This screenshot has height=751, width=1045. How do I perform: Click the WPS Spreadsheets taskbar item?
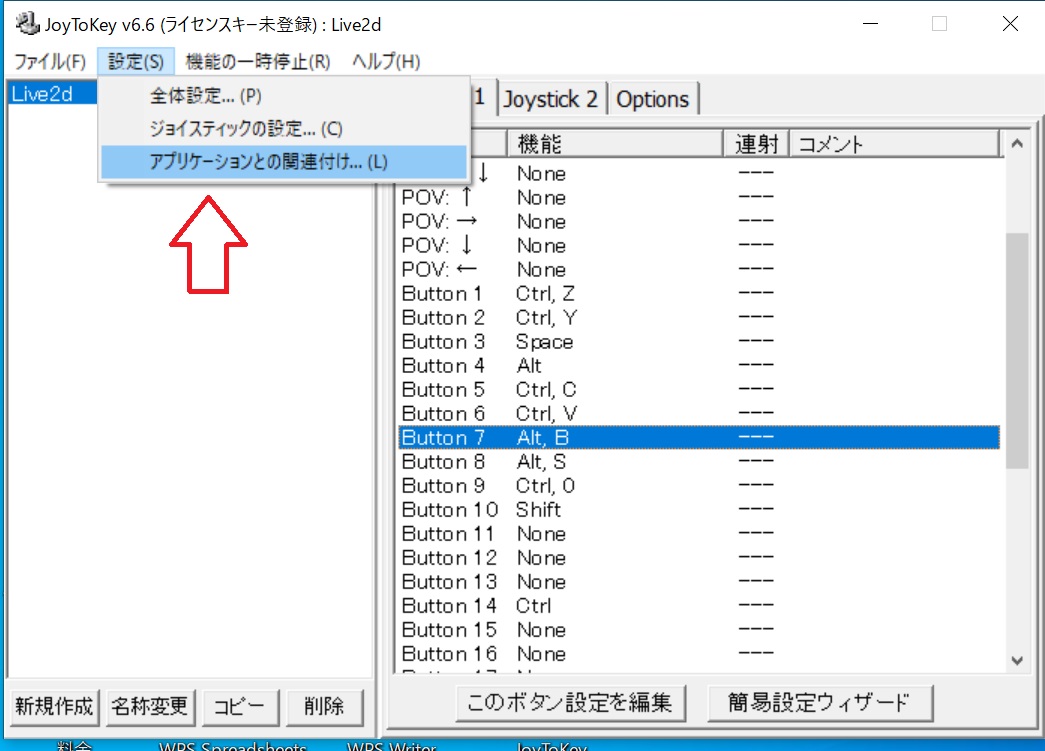230,747
